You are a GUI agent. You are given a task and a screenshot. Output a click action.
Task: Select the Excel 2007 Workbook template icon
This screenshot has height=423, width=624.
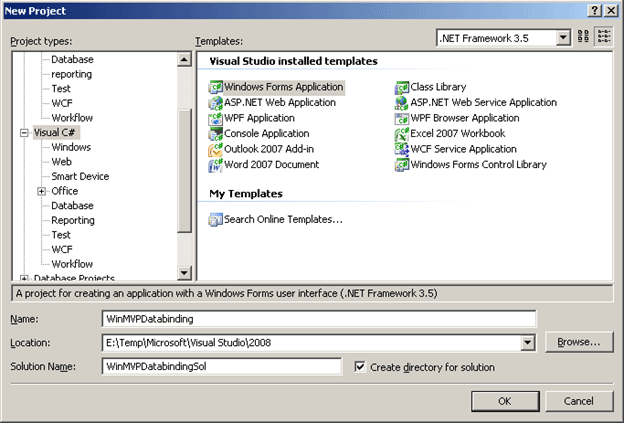coord(402,134)
